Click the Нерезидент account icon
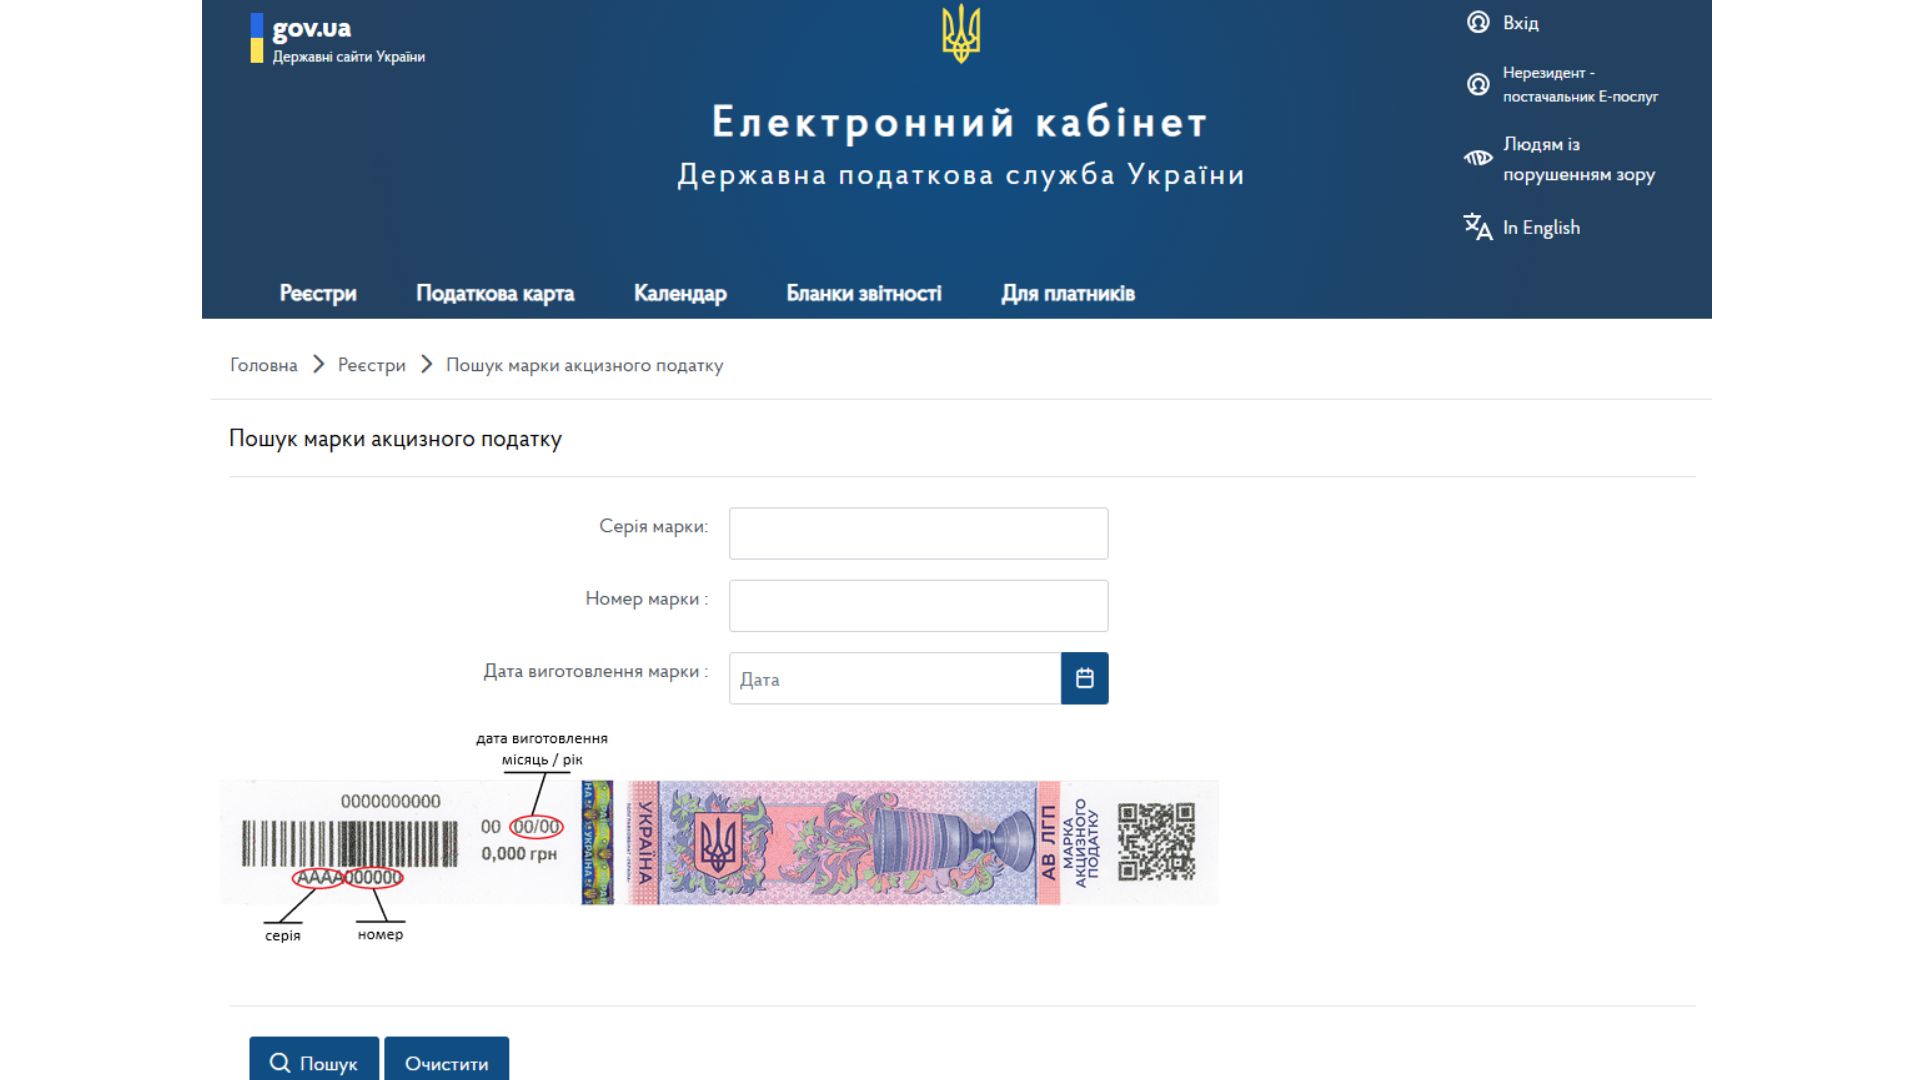 pos(1478,84)
